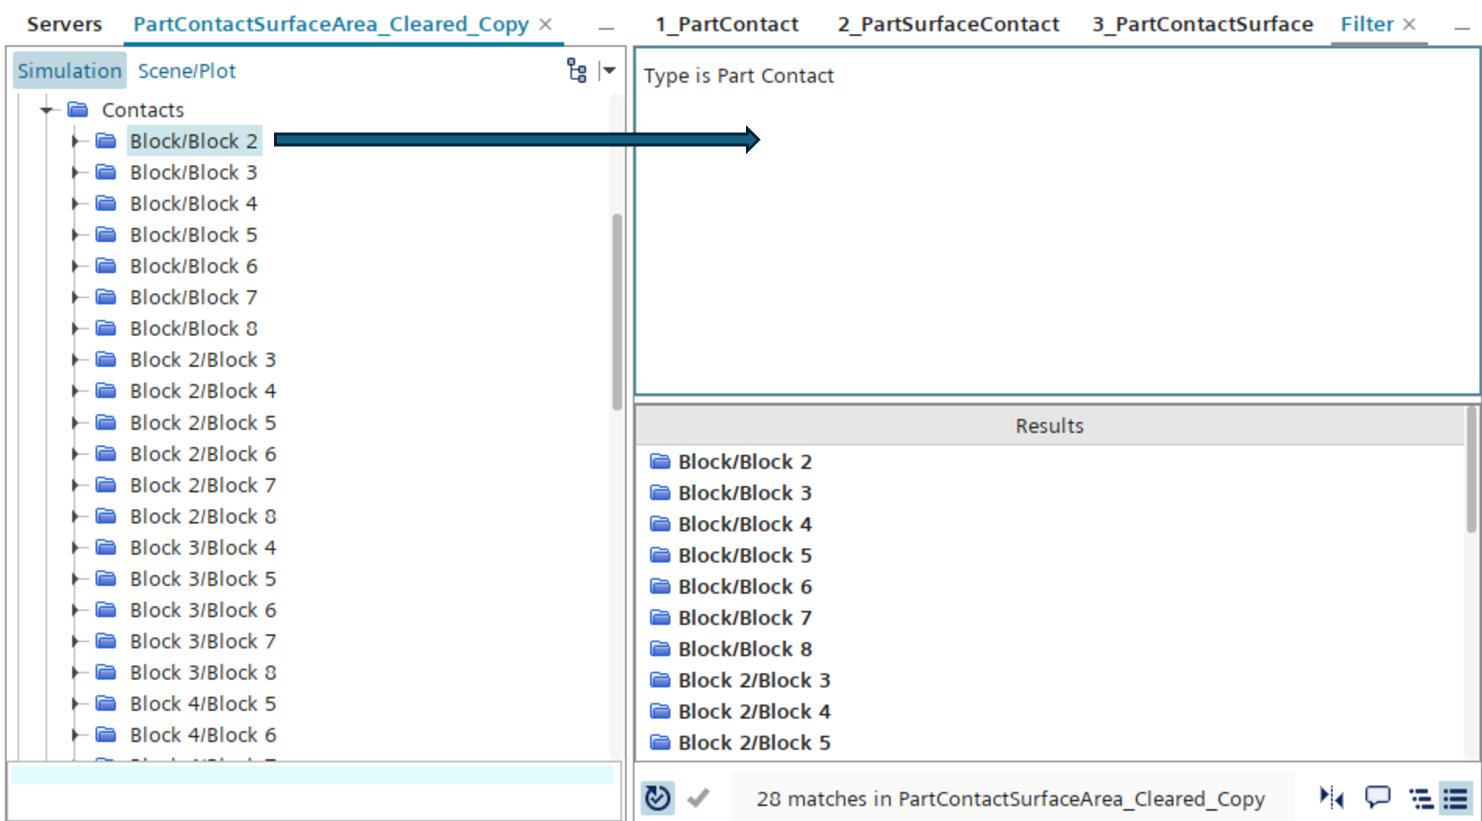Screen dimensions: 1482x821
Task: Switch to hierarchical tree results view
Action: [x=1420, y=798]
